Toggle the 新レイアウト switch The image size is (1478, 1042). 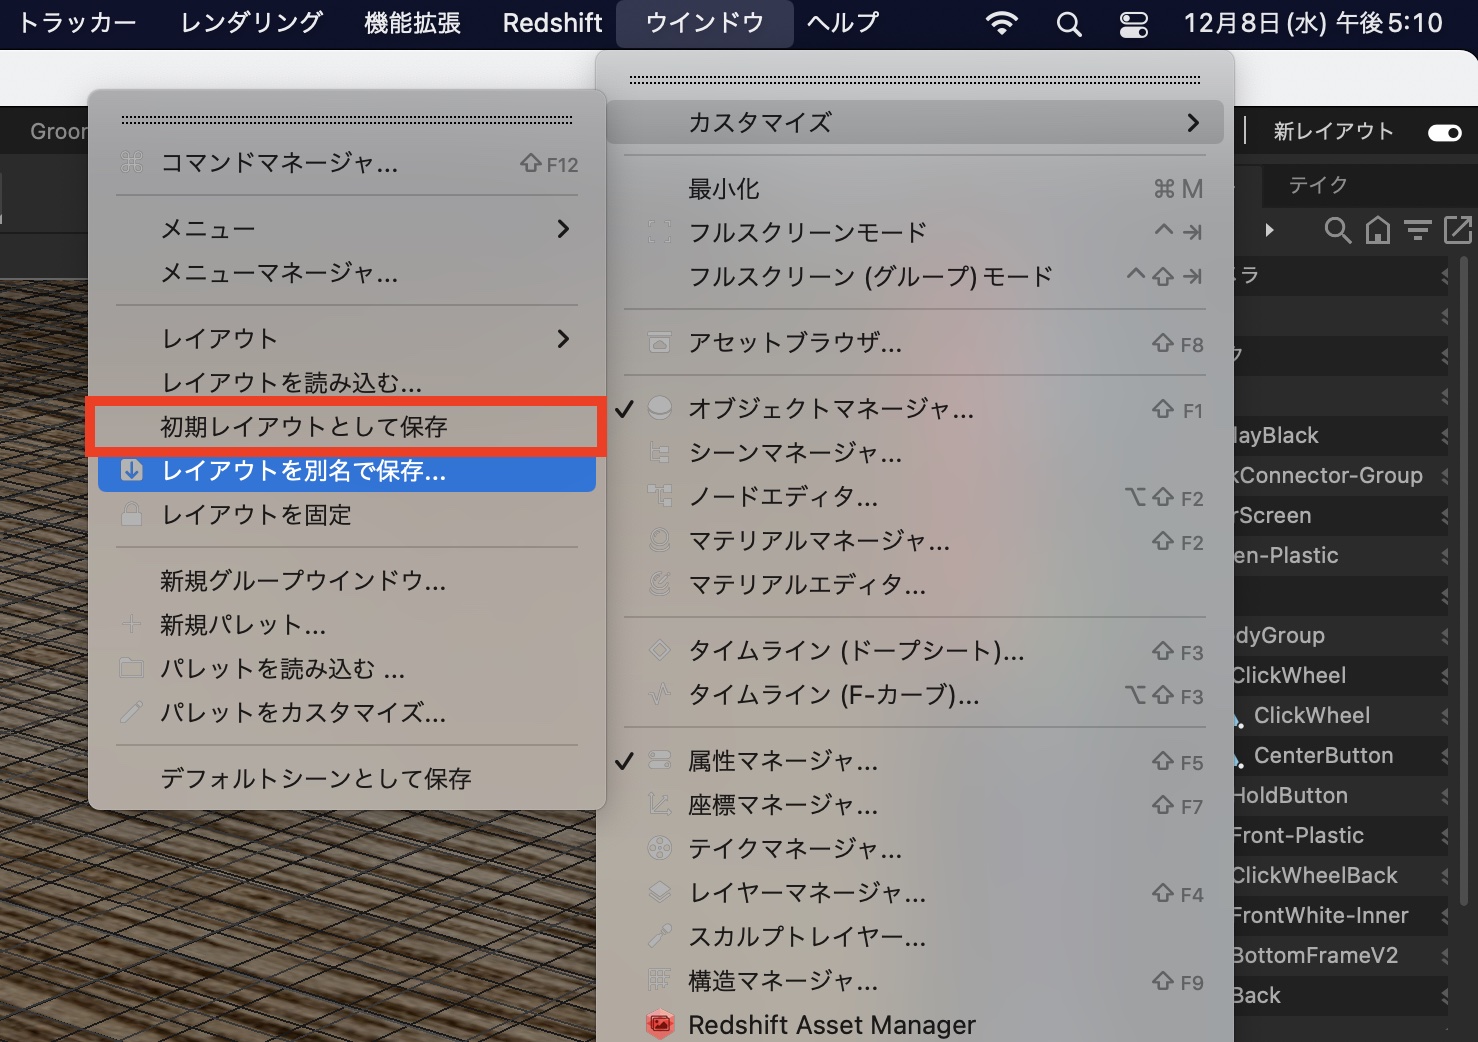(1444, 132)
